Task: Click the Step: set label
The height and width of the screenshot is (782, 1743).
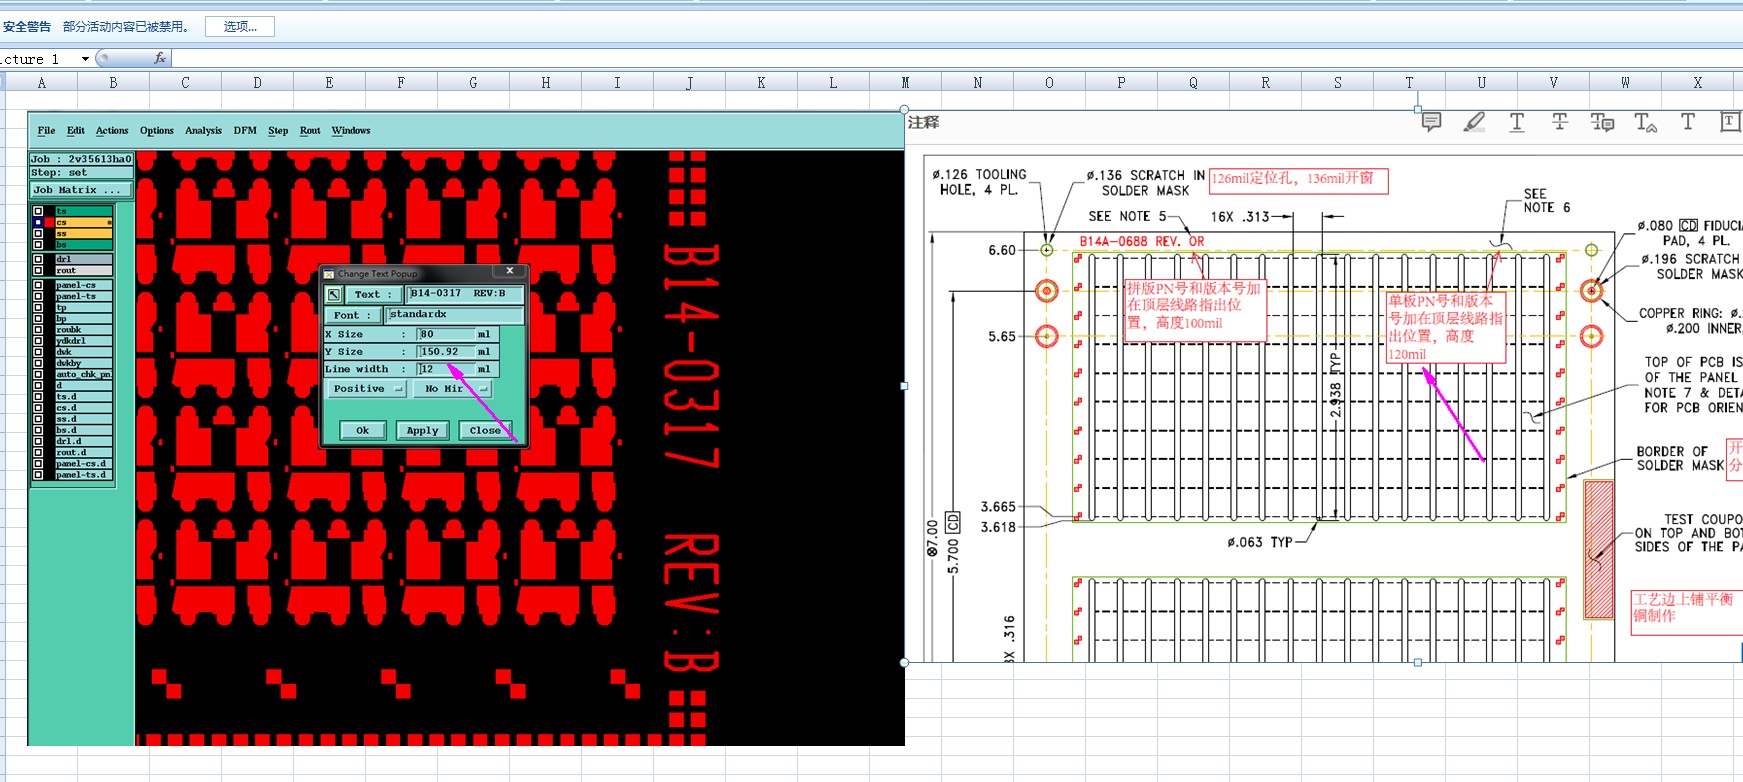Action: tap(81, 172)
